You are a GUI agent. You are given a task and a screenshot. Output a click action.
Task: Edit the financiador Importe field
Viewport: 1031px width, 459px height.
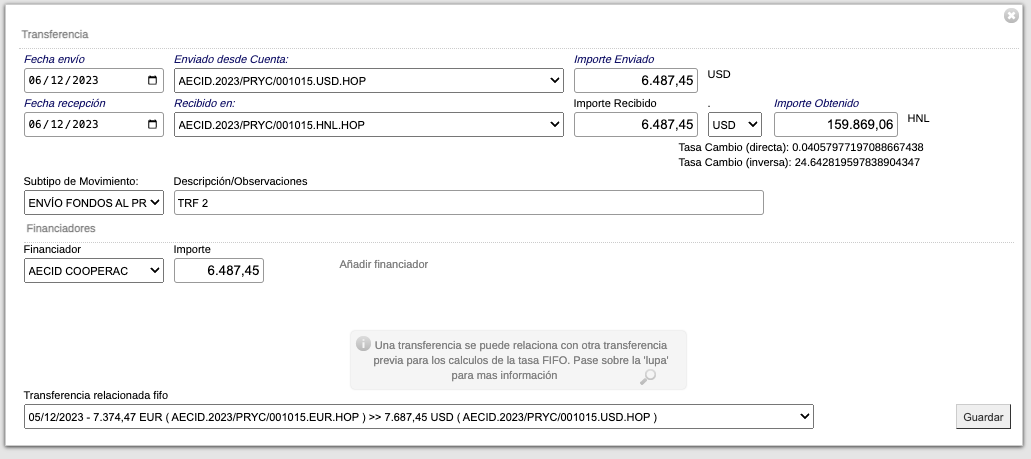click(x=218, y=271)
